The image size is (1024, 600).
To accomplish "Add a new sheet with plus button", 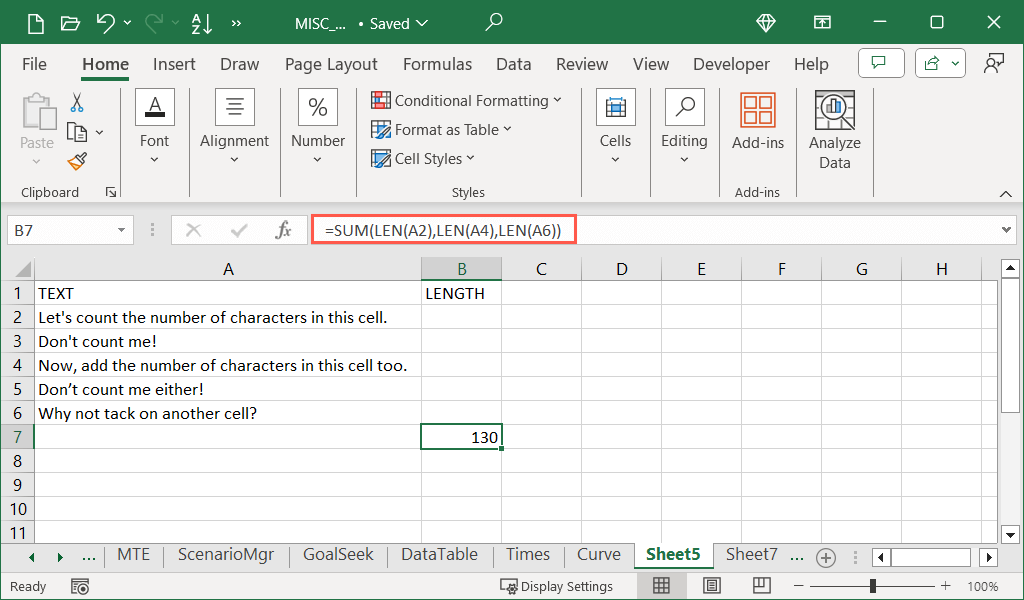I will [x=825, y=556].
